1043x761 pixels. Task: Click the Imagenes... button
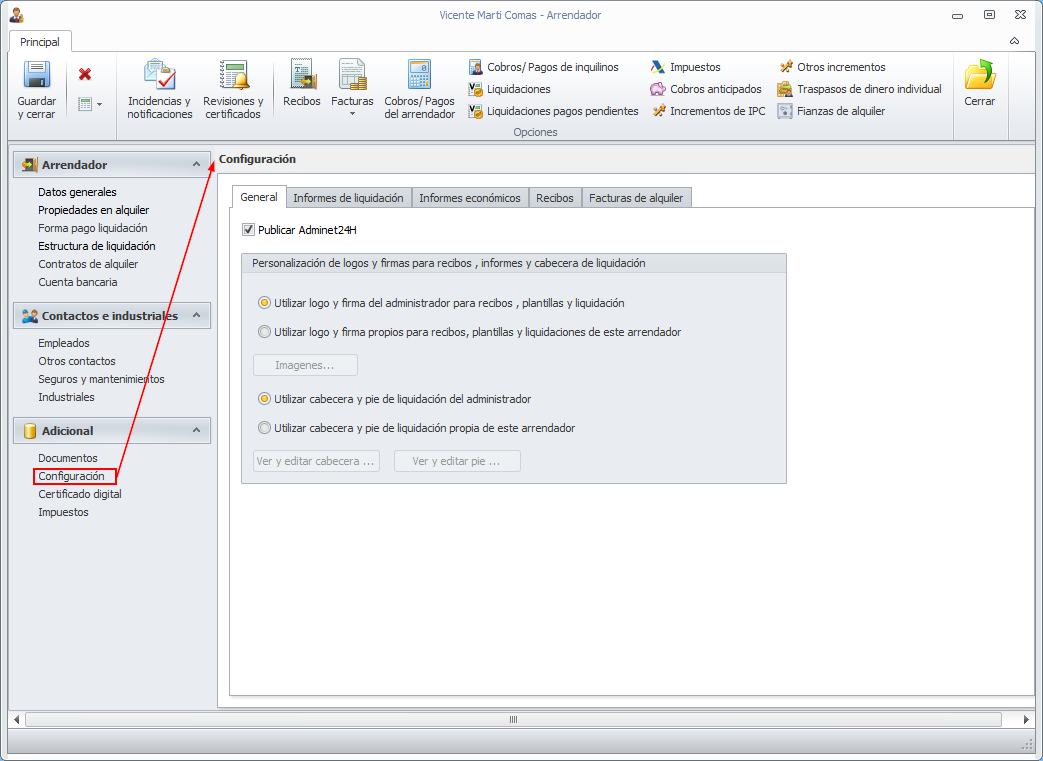(305, 365)
